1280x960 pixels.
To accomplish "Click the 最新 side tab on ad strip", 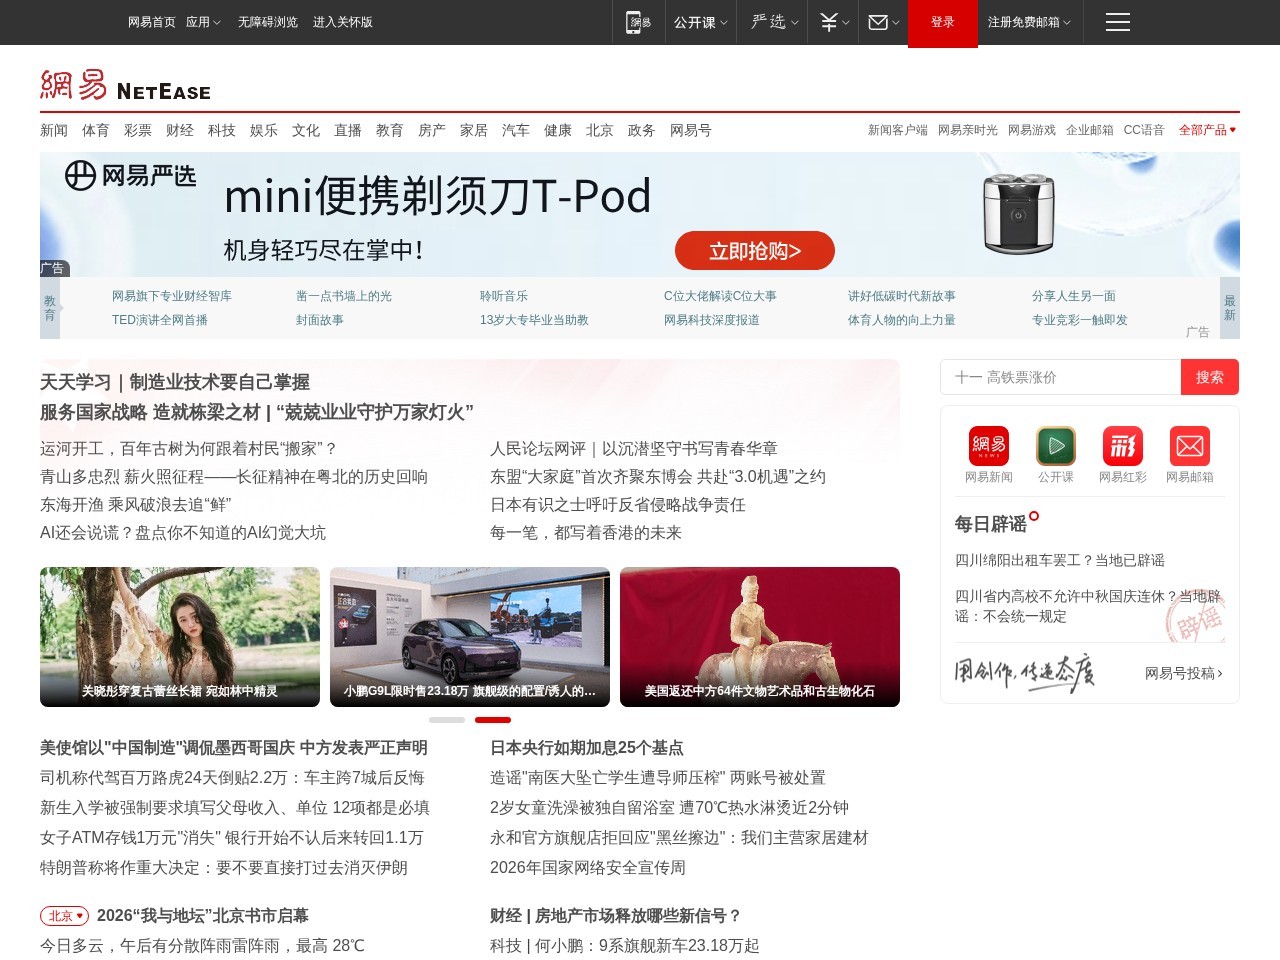I will click(x=1230, y=308).
